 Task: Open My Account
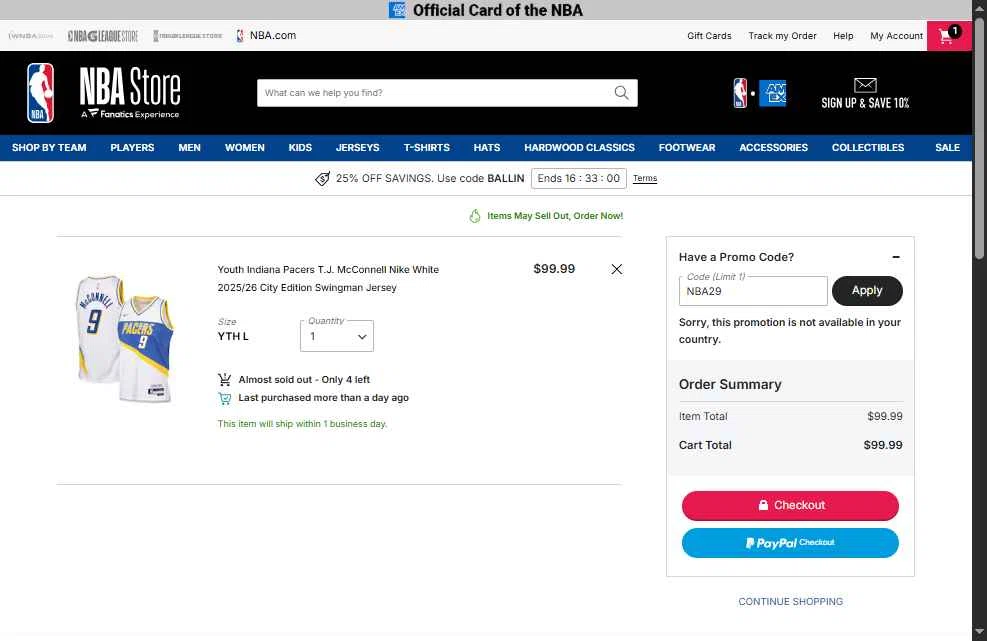point(896,36)
